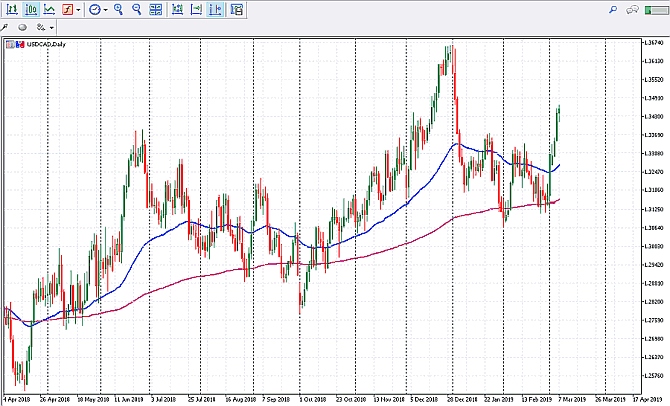Image resolution: width=670 pixels, height=406 pixels.
Task: Open search with the magnifier icon
Action: [612, 9]
